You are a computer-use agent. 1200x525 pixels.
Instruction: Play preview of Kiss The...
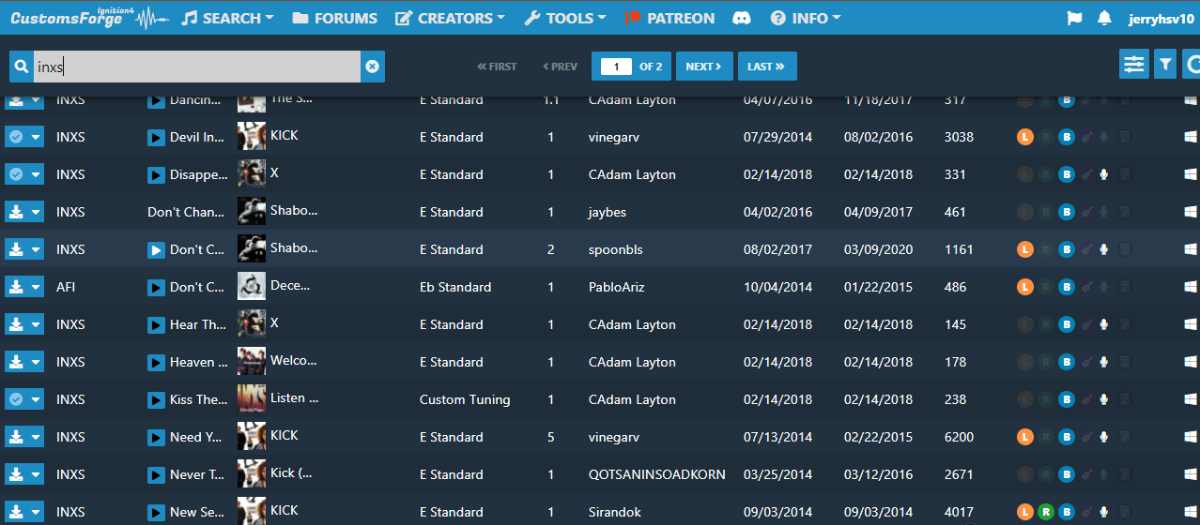(x=156, y=400)
